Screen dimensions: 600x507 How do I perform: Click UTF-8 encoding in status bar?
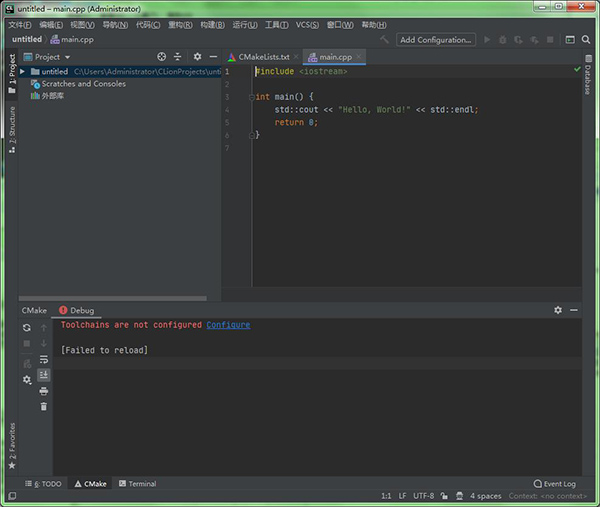point(424,496)
